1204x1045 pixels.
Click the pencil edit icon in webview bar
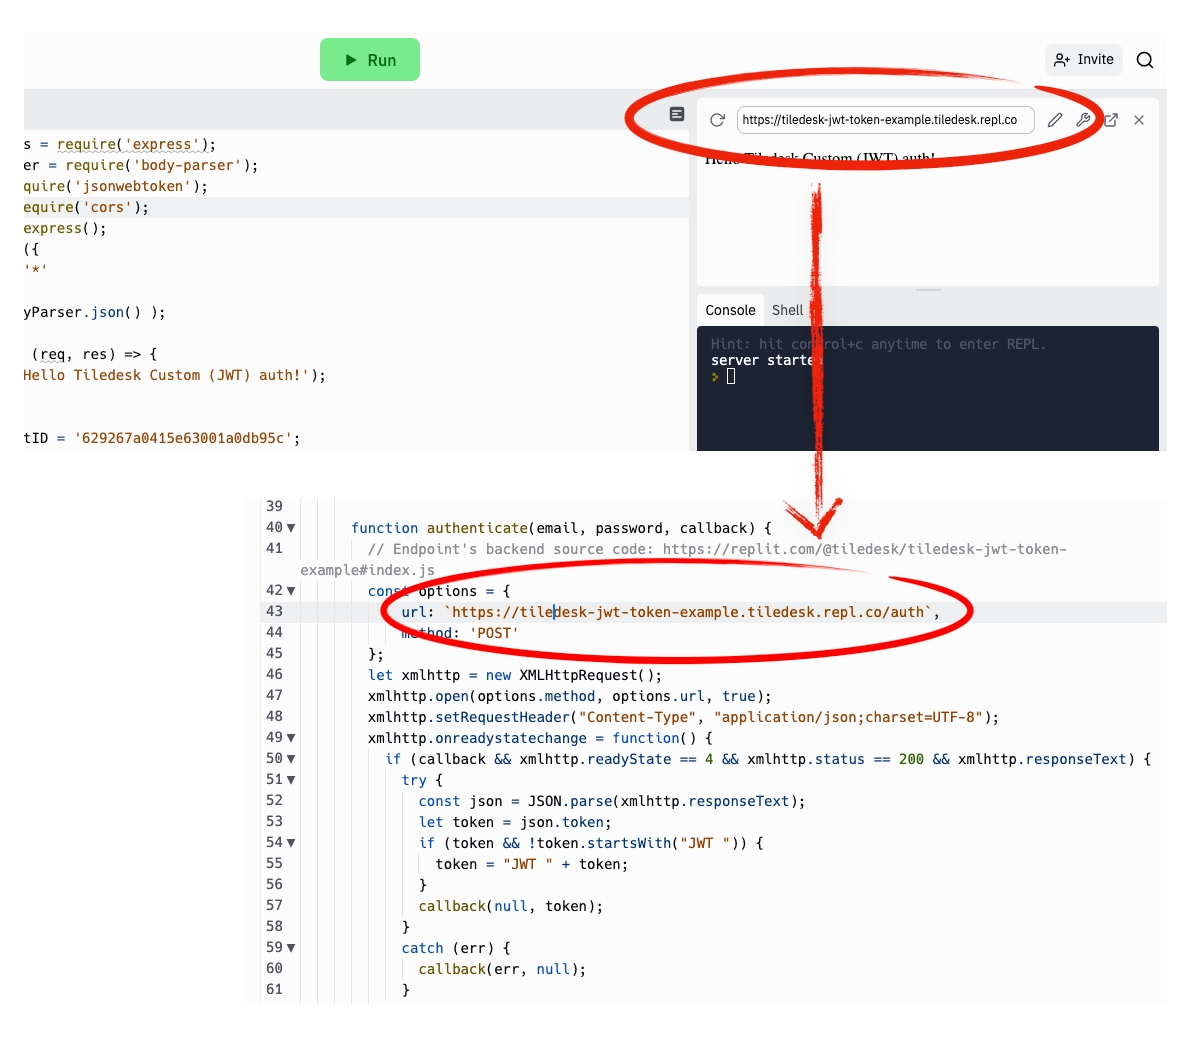tap(1055, 120)
